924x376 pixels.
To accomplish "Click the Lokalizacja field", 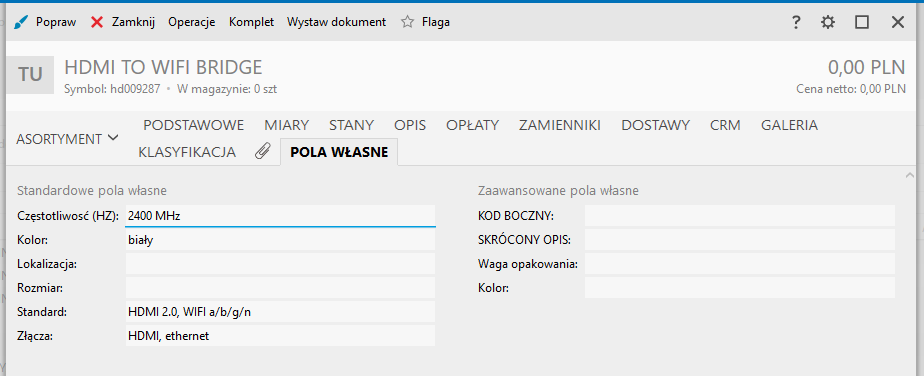I will point(280,264).
